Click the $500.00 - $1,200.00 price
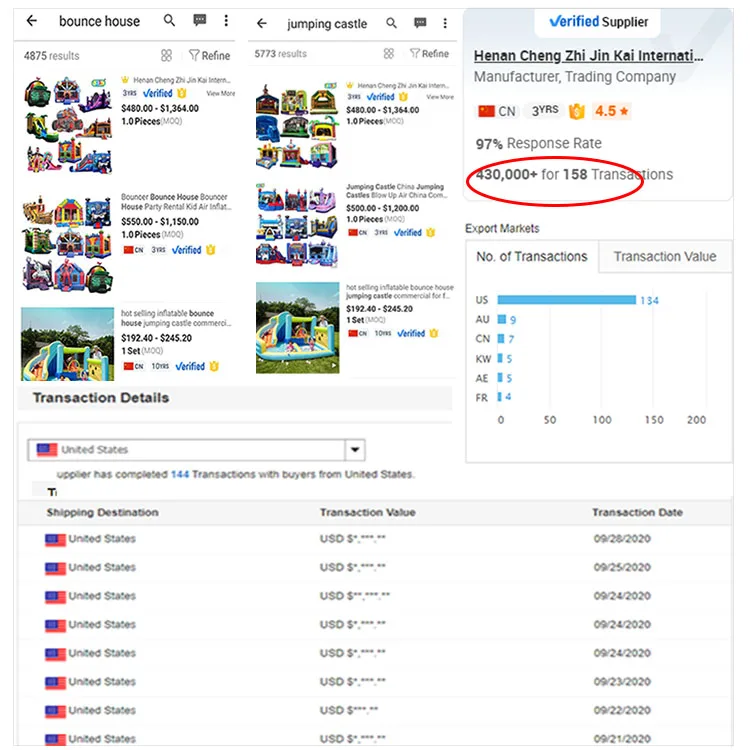 [x=383, y=208]
